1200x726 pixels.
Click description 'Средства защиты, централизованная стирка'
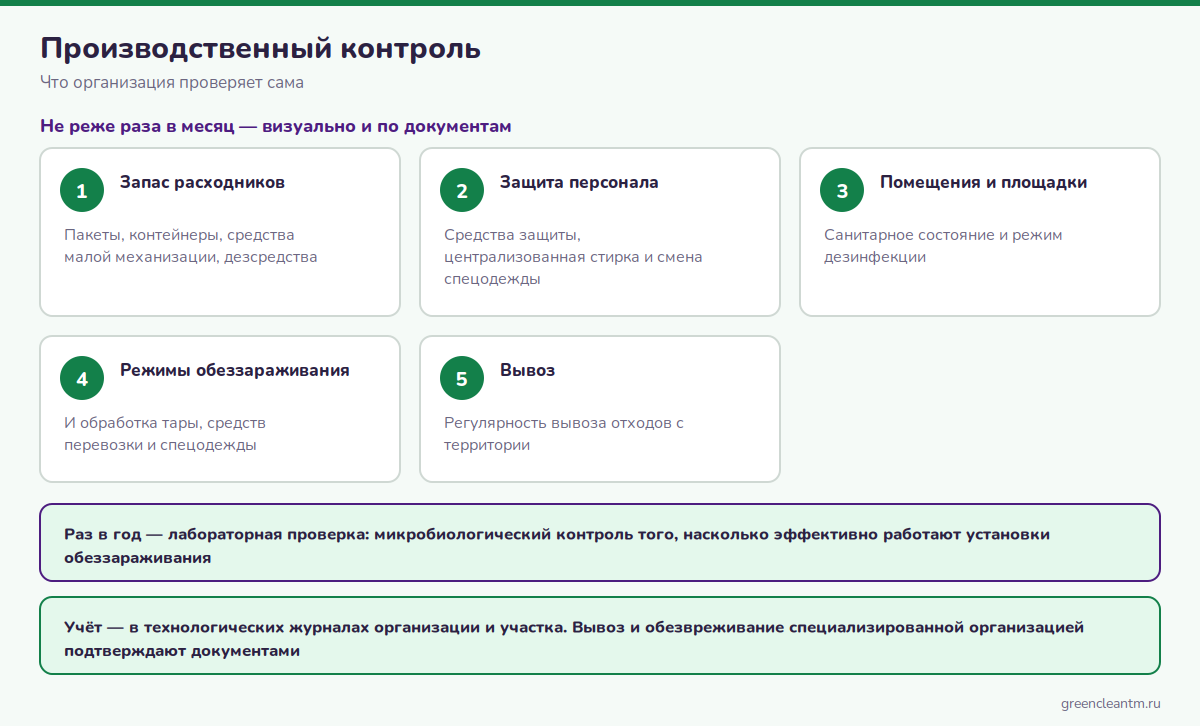click(x=573, y=257)
